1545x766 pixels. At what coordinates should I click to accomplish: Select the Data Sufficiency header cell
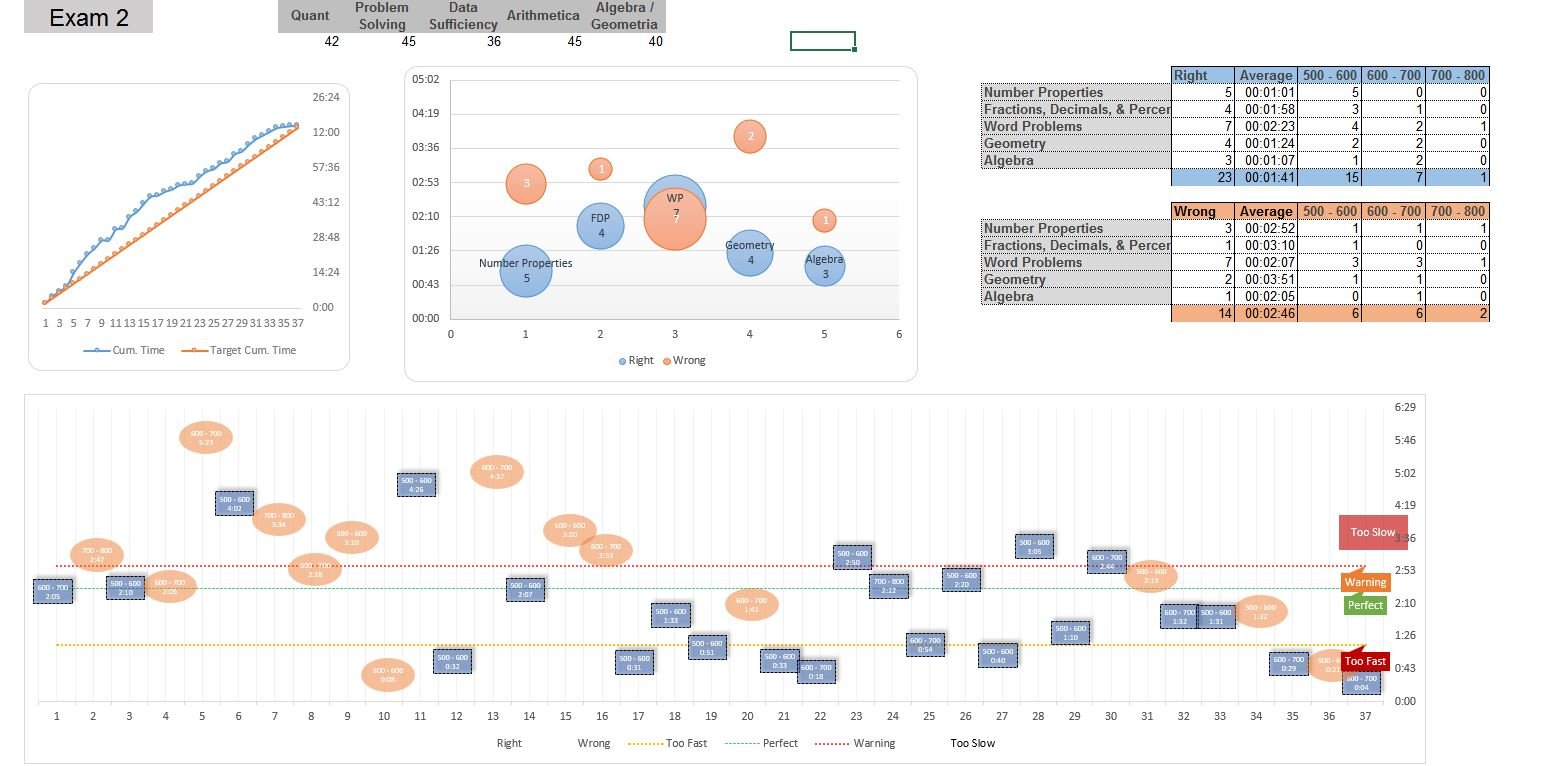pyautogui.click(x=463, y=16)
